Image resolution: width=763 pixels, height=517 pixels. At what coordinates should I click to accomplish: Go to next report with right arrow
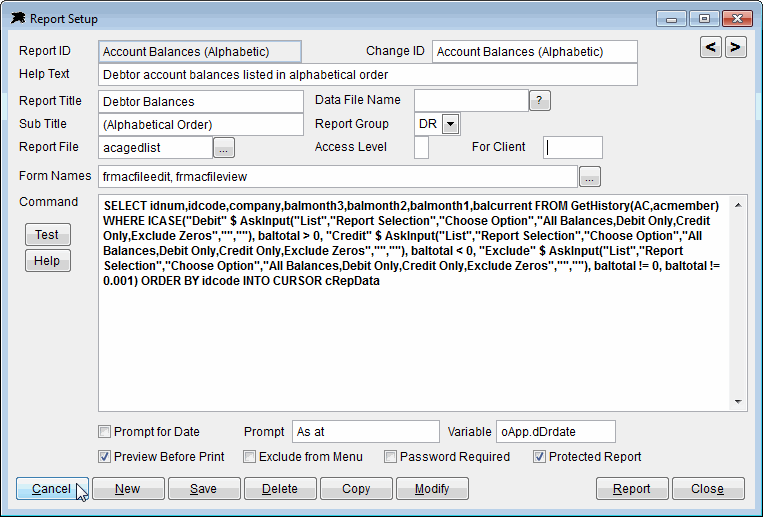click(x=735, y=48)
